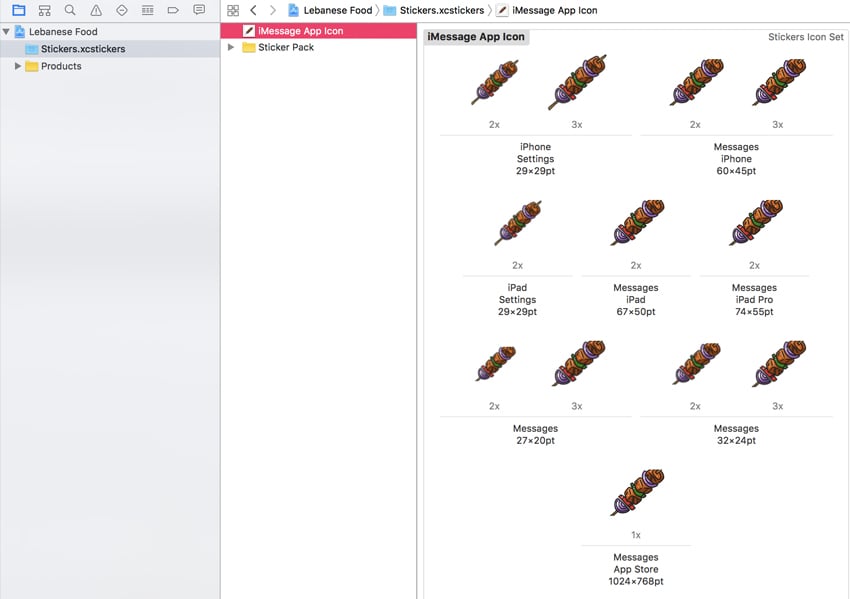
Task: Select Messages 32×24pt 3x icon
Action: click(x=778, y=363)
